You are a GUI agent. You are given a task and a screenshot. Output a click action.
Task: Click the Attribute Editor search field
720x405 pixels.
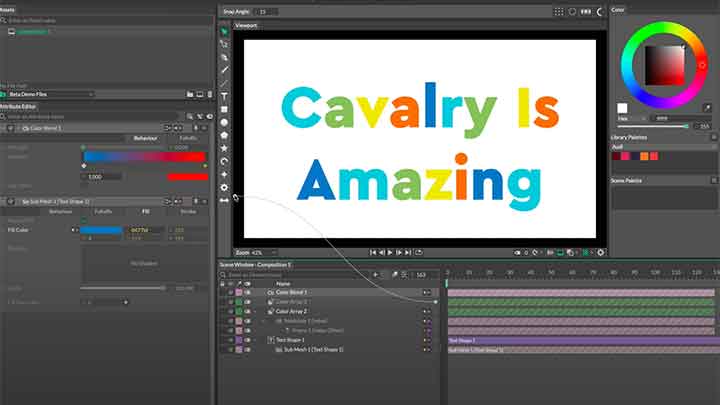pos(92,117)
